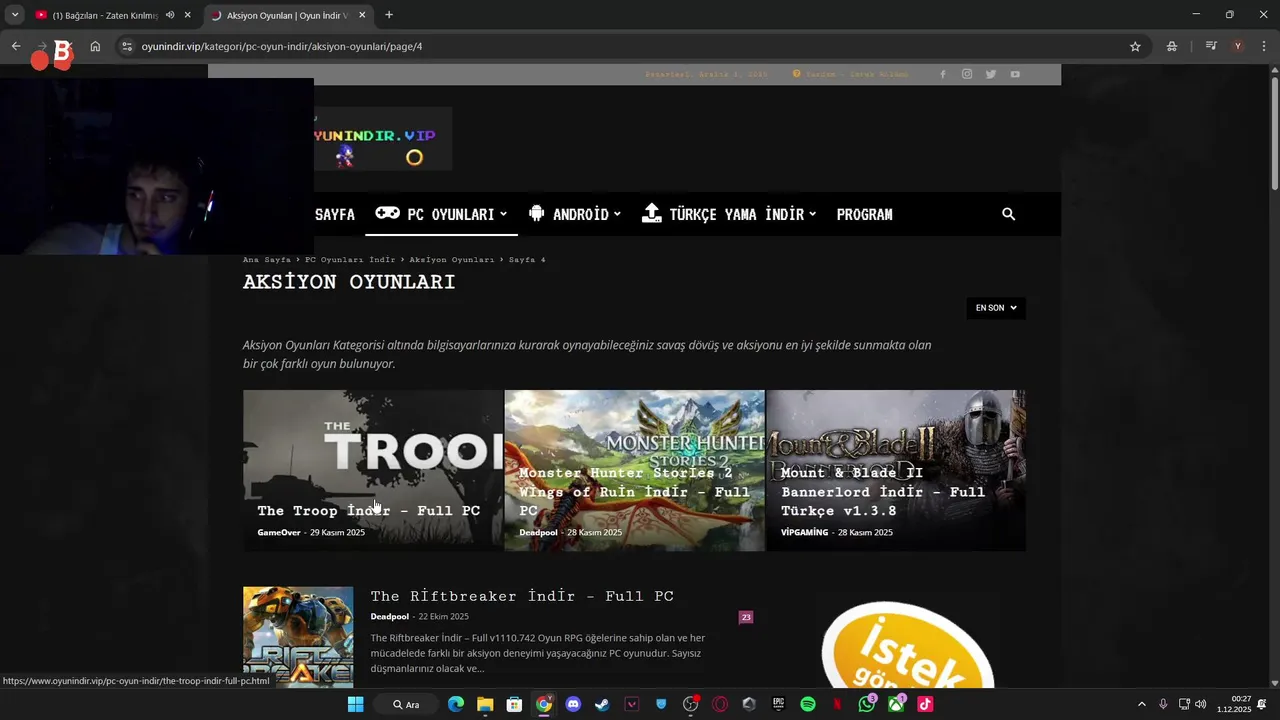Click the oyunindir.vip site logo
The height and width of the screenshot is (720, 1280).
pyautogui.click(x=383, y=139)
